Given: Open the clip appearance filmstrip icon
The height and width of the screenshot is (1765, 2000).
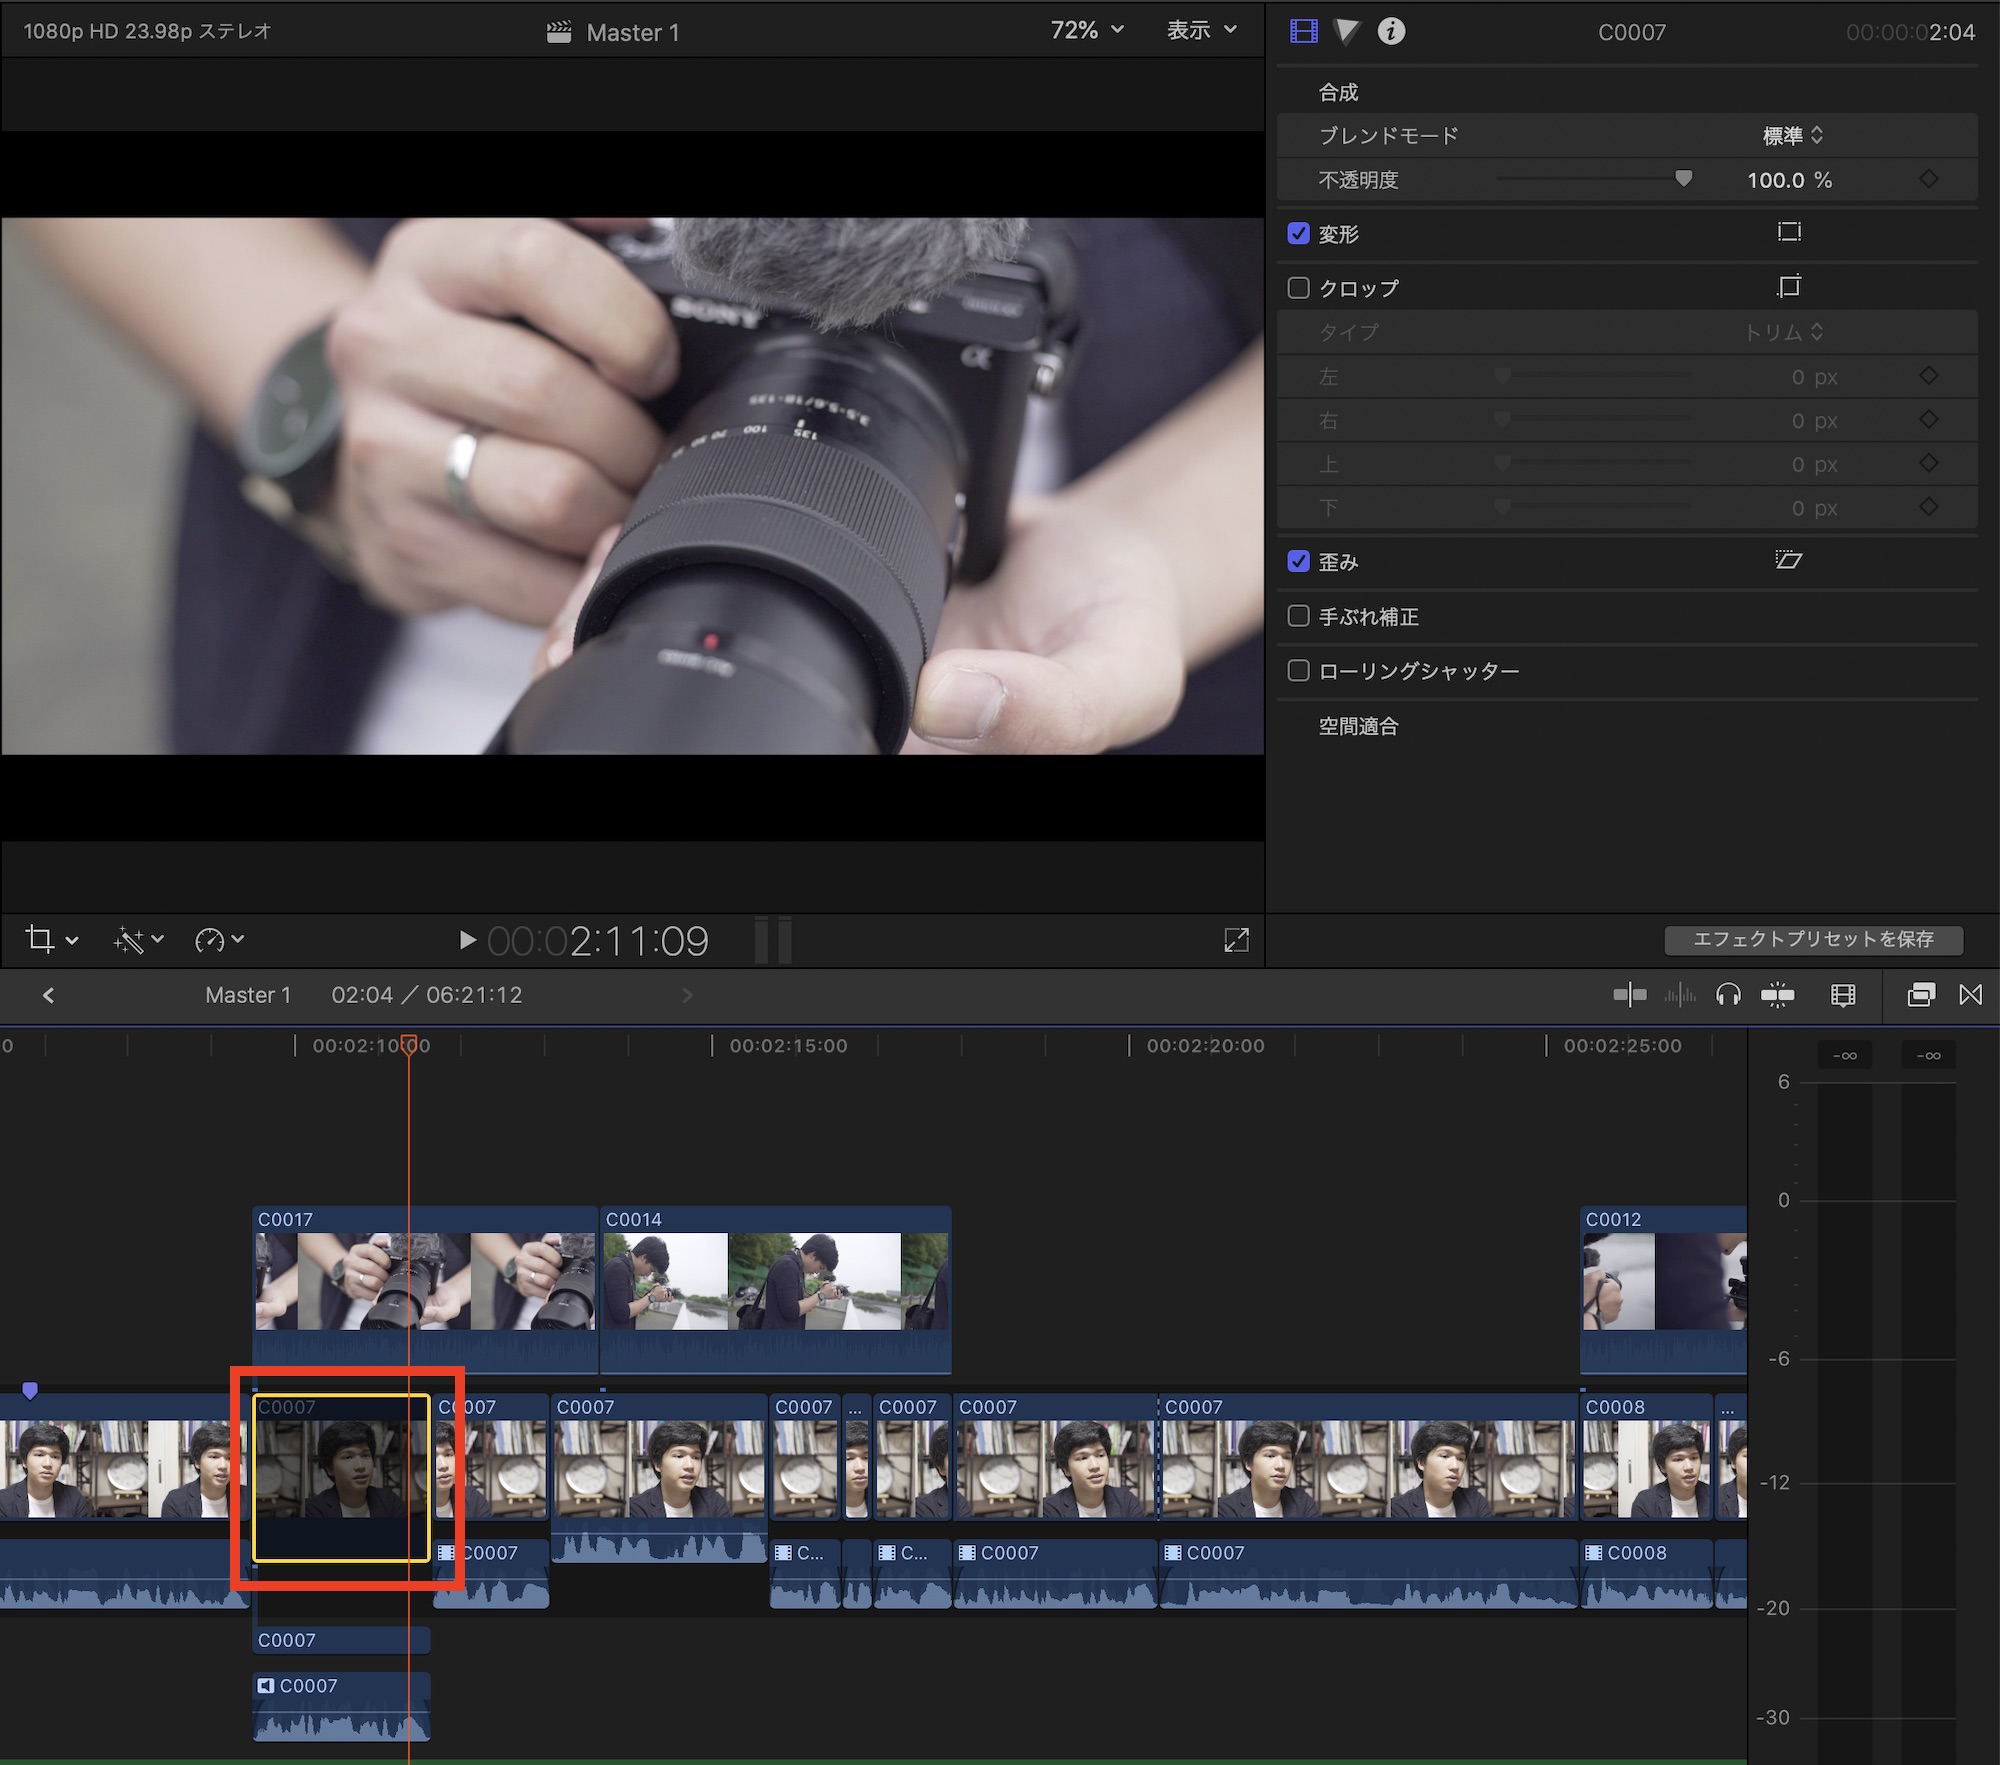Looking at the screenshot, I should 1842,995.
